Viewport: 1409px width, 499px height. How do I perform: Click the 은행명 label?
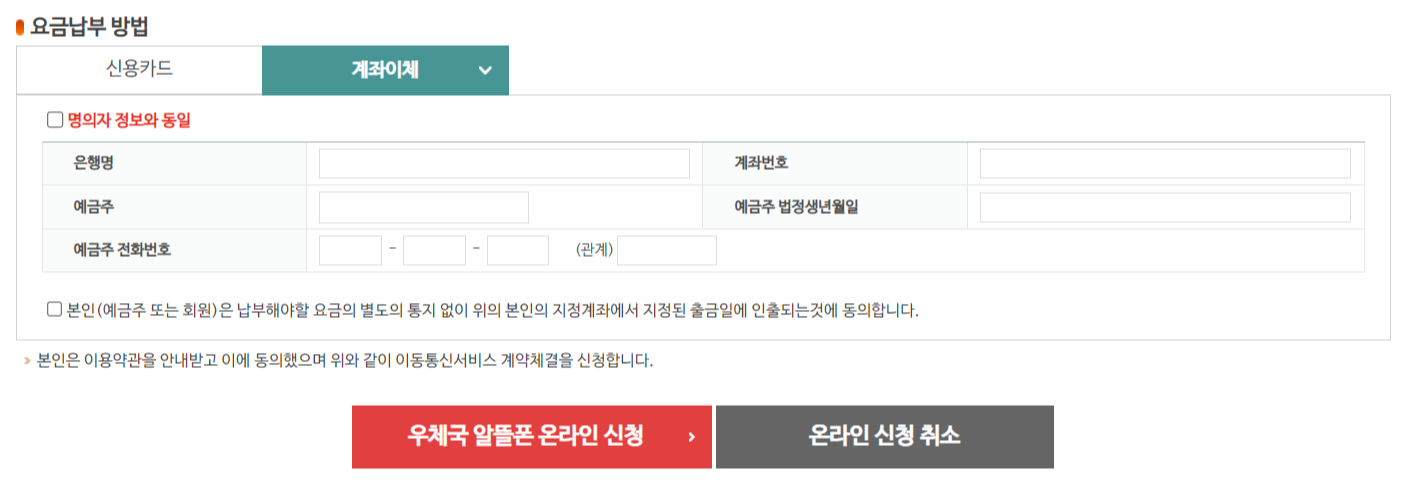(93, 163)
